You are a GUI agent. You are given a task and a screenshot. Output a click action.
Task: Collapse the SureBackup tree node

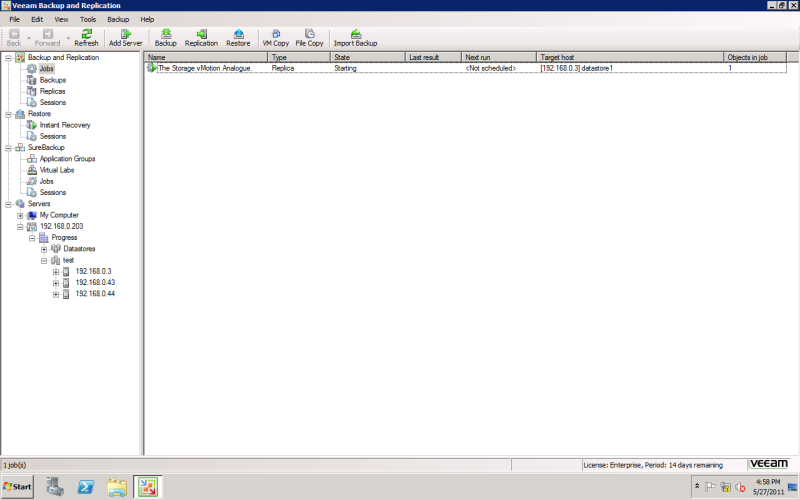click(x=9, y=148)
